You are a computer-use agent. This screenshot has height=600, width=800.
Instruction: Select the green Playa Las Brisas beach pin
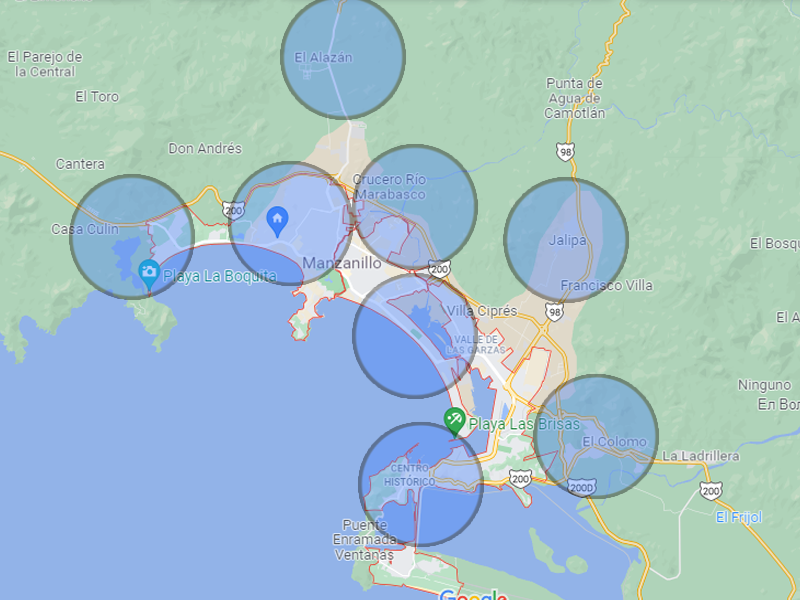[x=454, y=421]
